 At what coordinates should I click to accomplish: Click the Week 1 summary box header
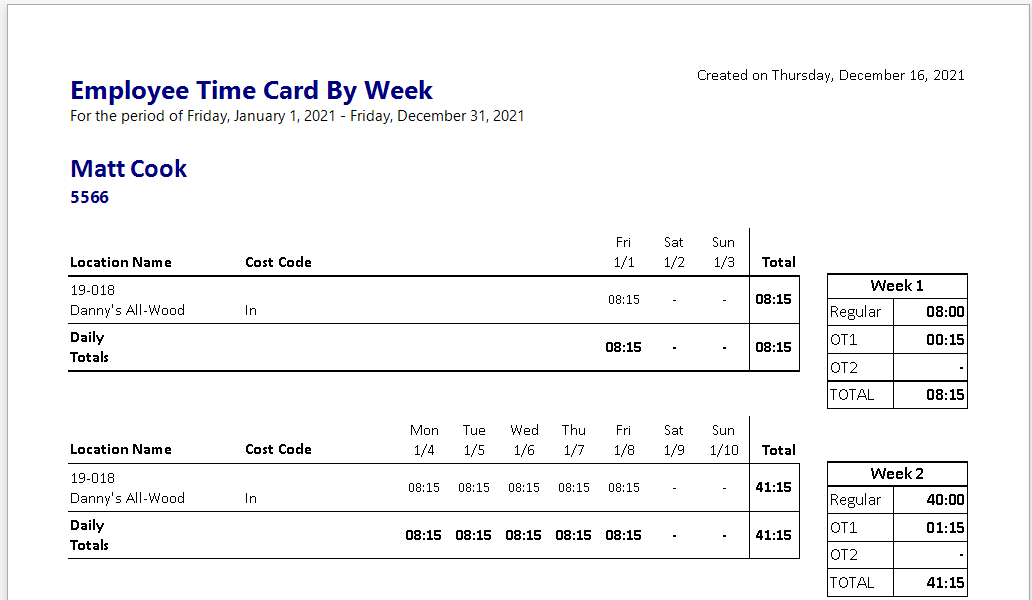coord(897,286)
